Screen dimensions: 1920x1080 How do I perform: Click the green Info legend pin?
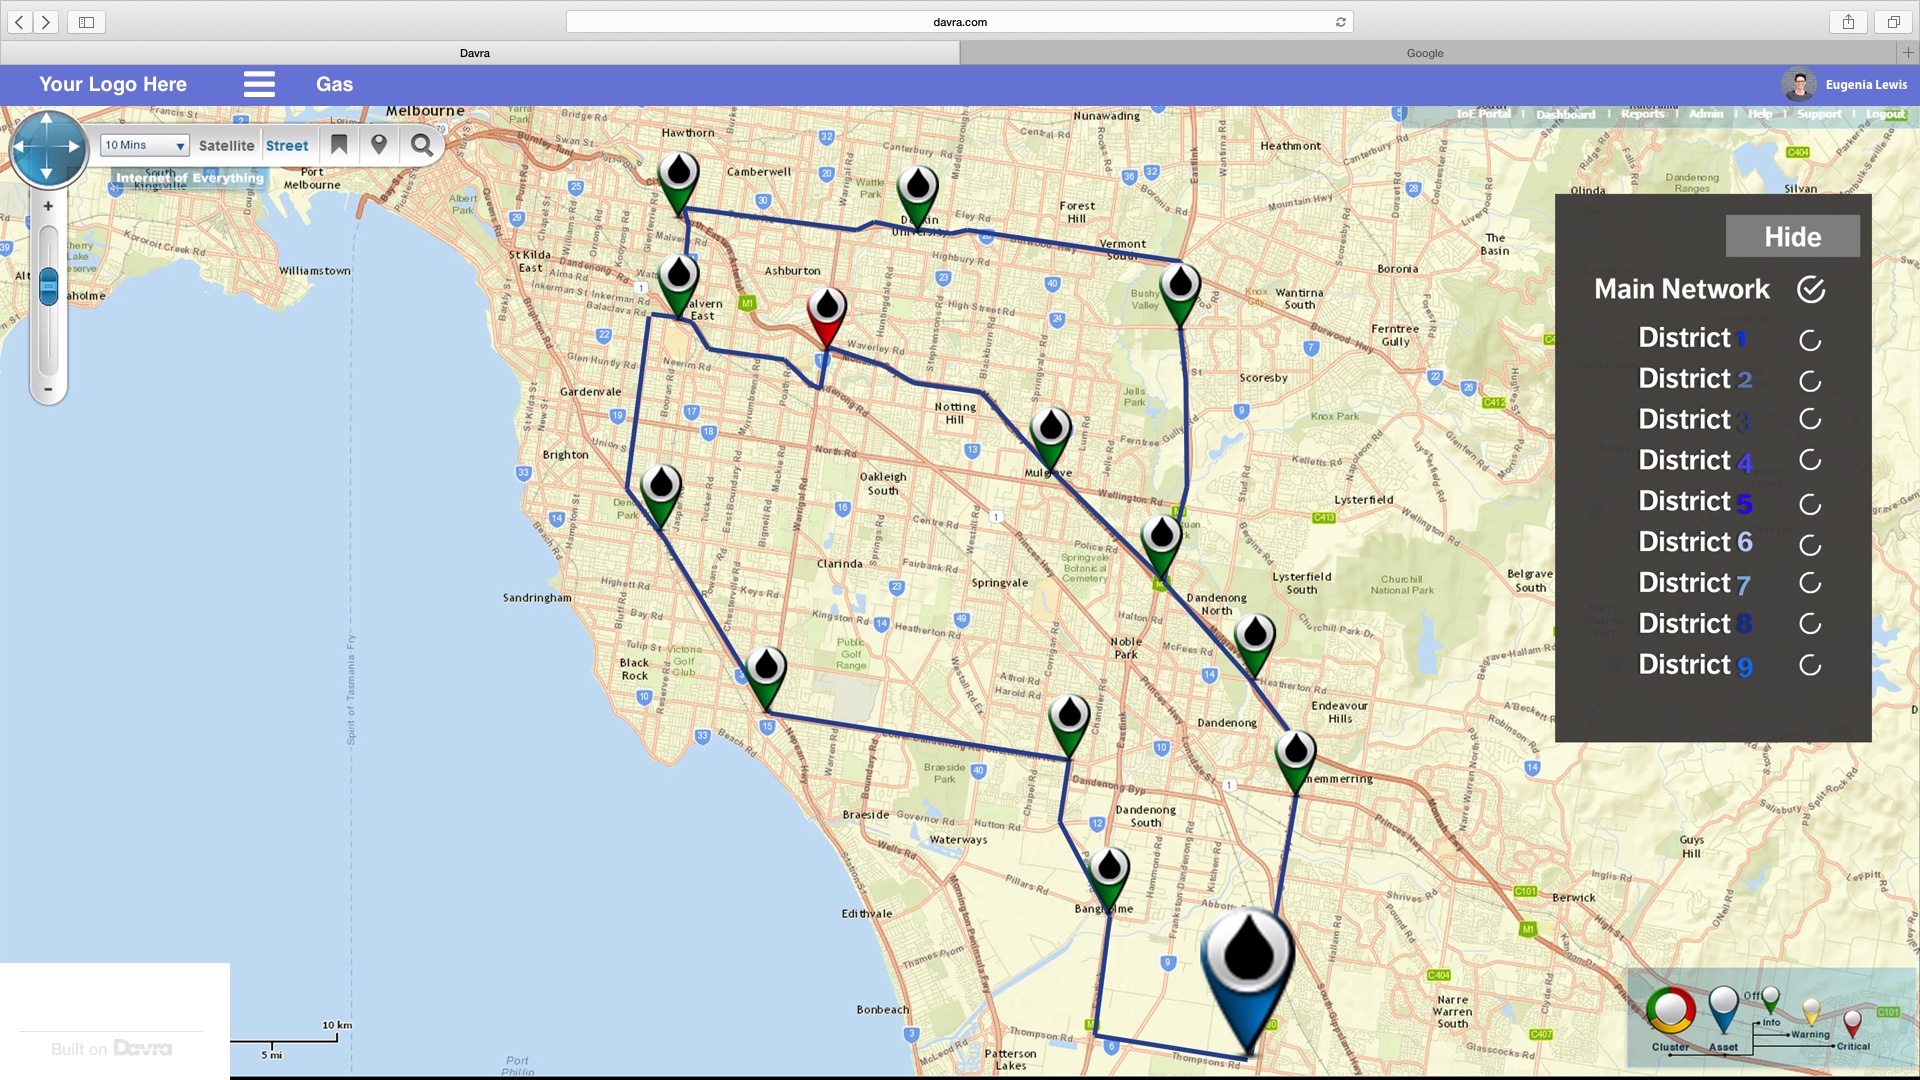click(1771, 1000)
